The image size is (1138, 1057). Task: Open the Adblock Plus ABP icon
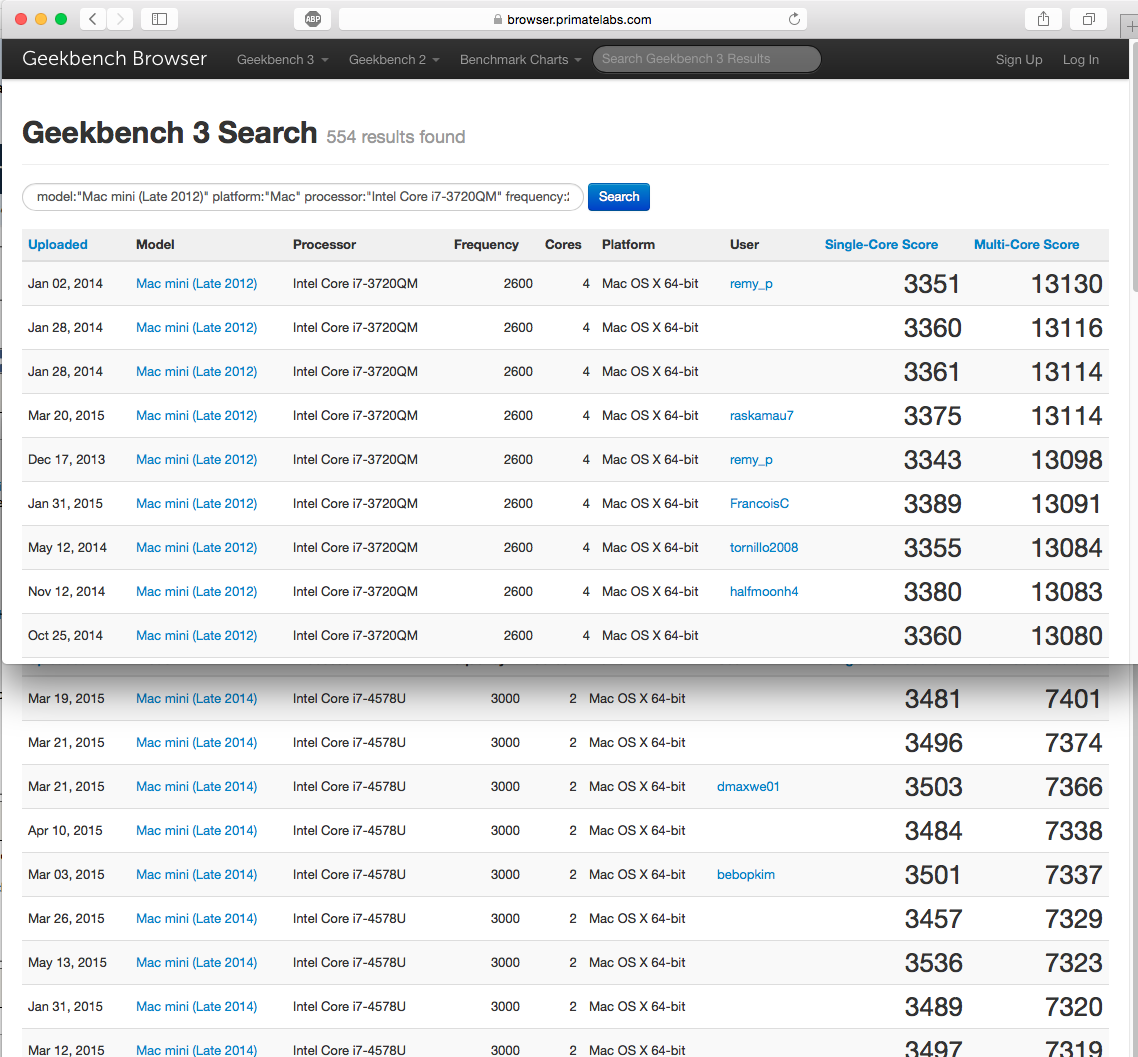click(313, 19)
